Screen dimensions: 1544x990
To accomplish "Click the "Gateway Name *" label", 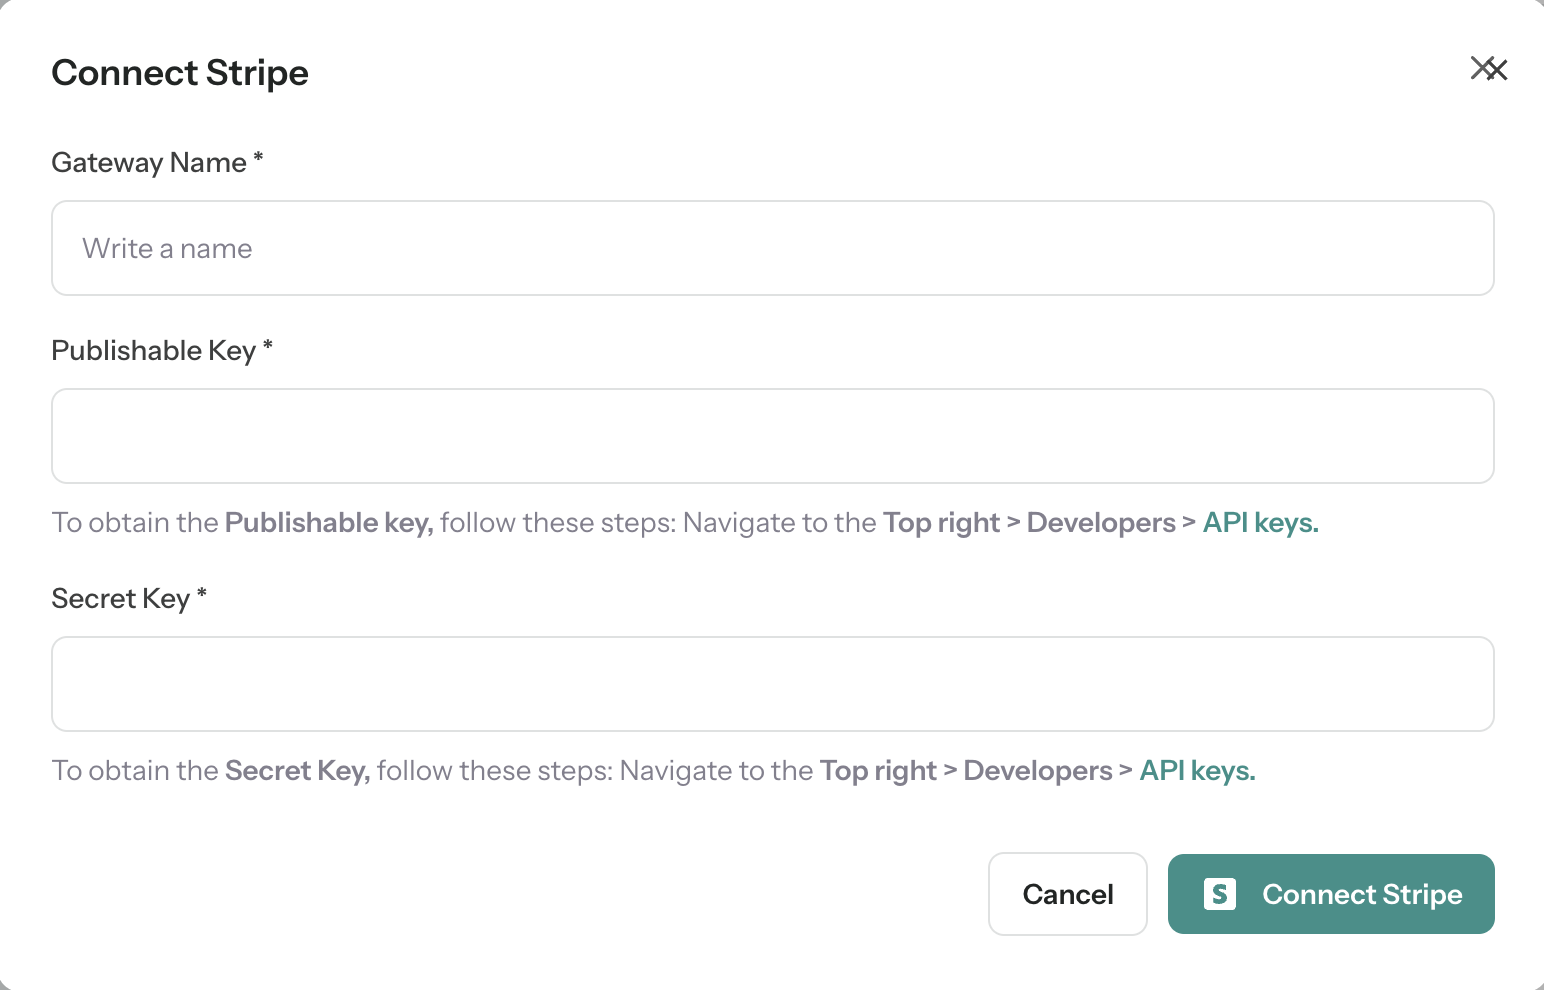I will click(157, 162).
